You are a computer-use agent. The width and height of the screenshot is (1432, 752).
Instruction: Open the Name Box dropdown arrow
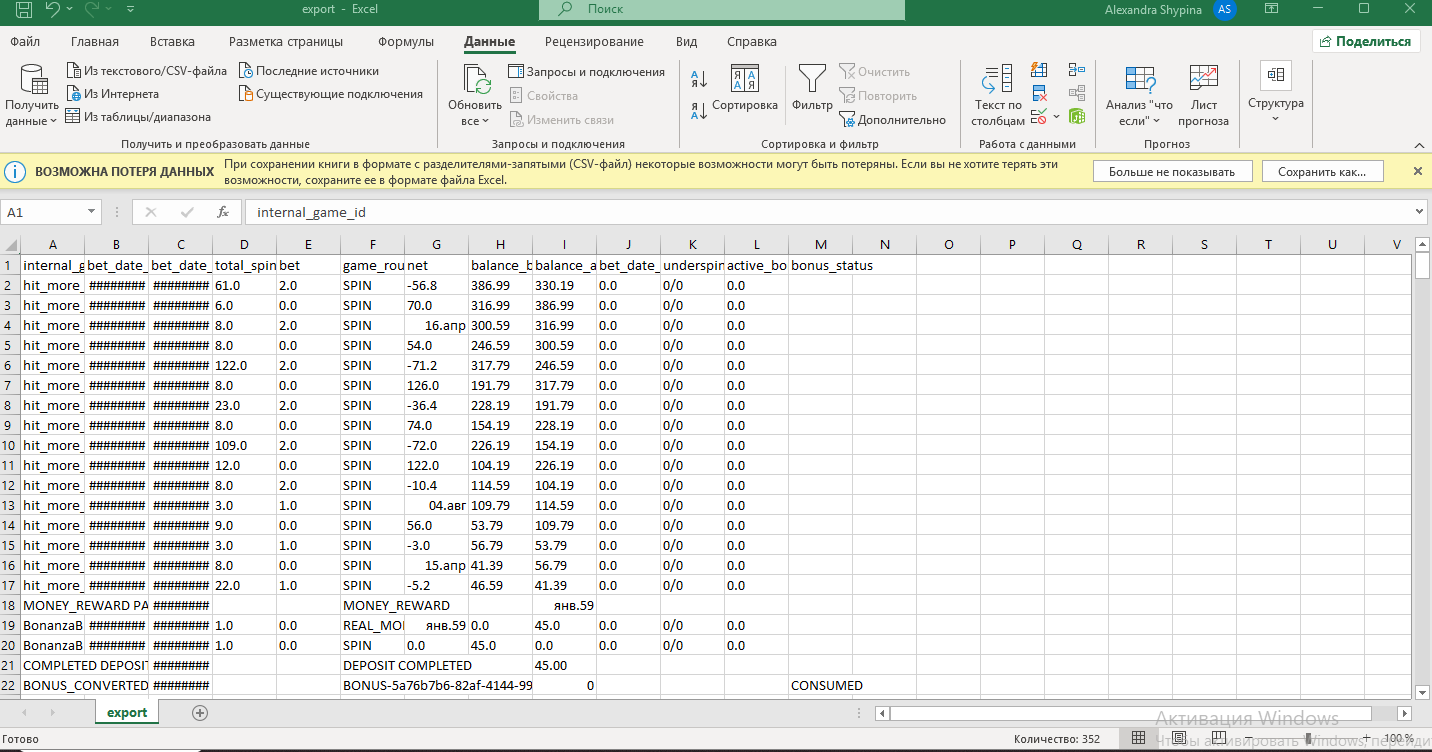click(x=92, y=212)
